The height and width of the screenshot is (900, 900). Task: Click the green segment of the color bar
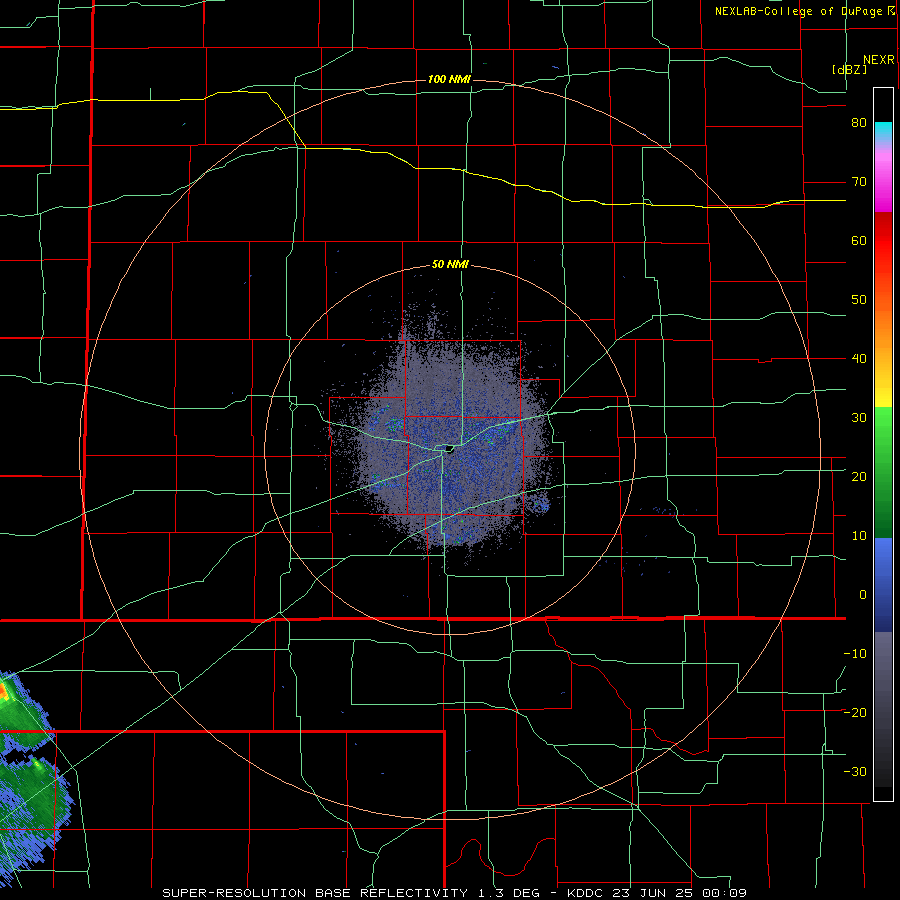pyautogui.click(x=883, y=472)
